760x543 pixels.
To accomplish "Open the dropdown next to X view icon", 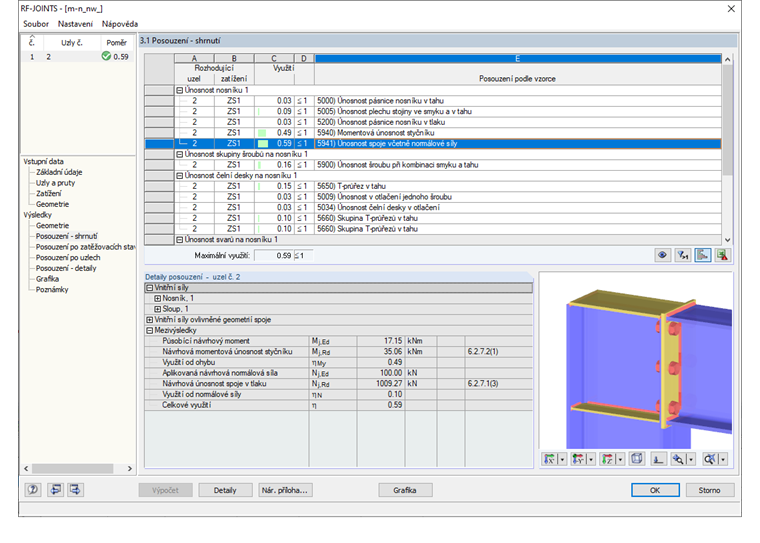I will [562, 459].
